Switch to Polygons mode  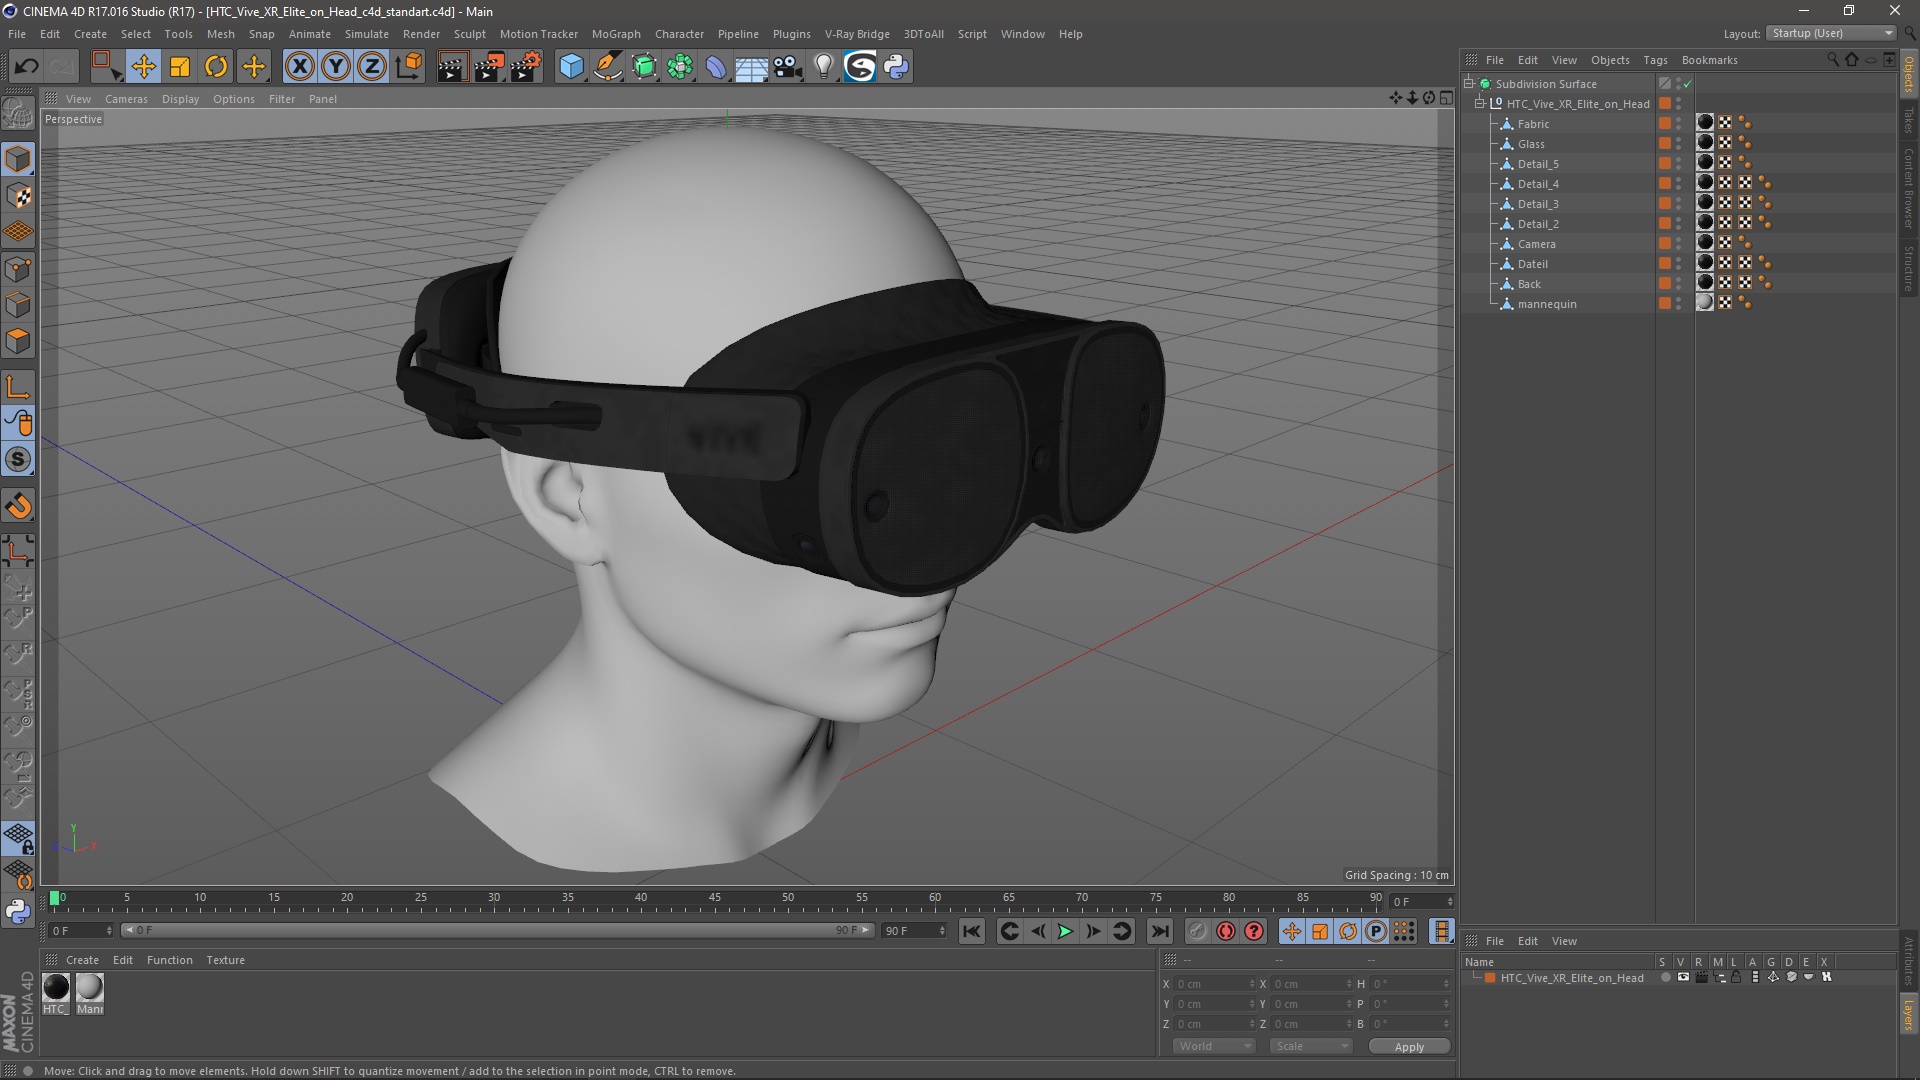pyautogui.click(x=18, y=341)
